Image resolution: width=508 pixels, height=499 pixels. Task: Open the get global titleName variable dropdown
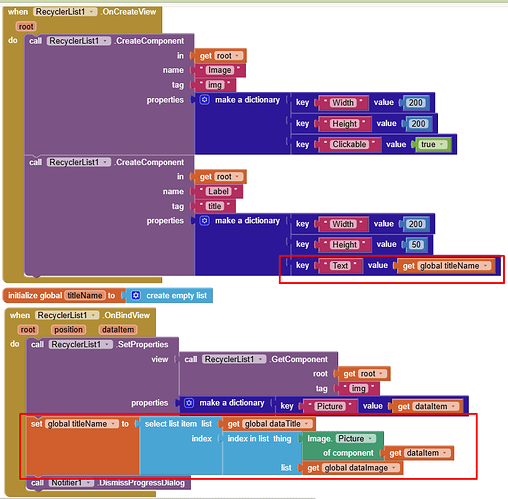coord(486,266)
